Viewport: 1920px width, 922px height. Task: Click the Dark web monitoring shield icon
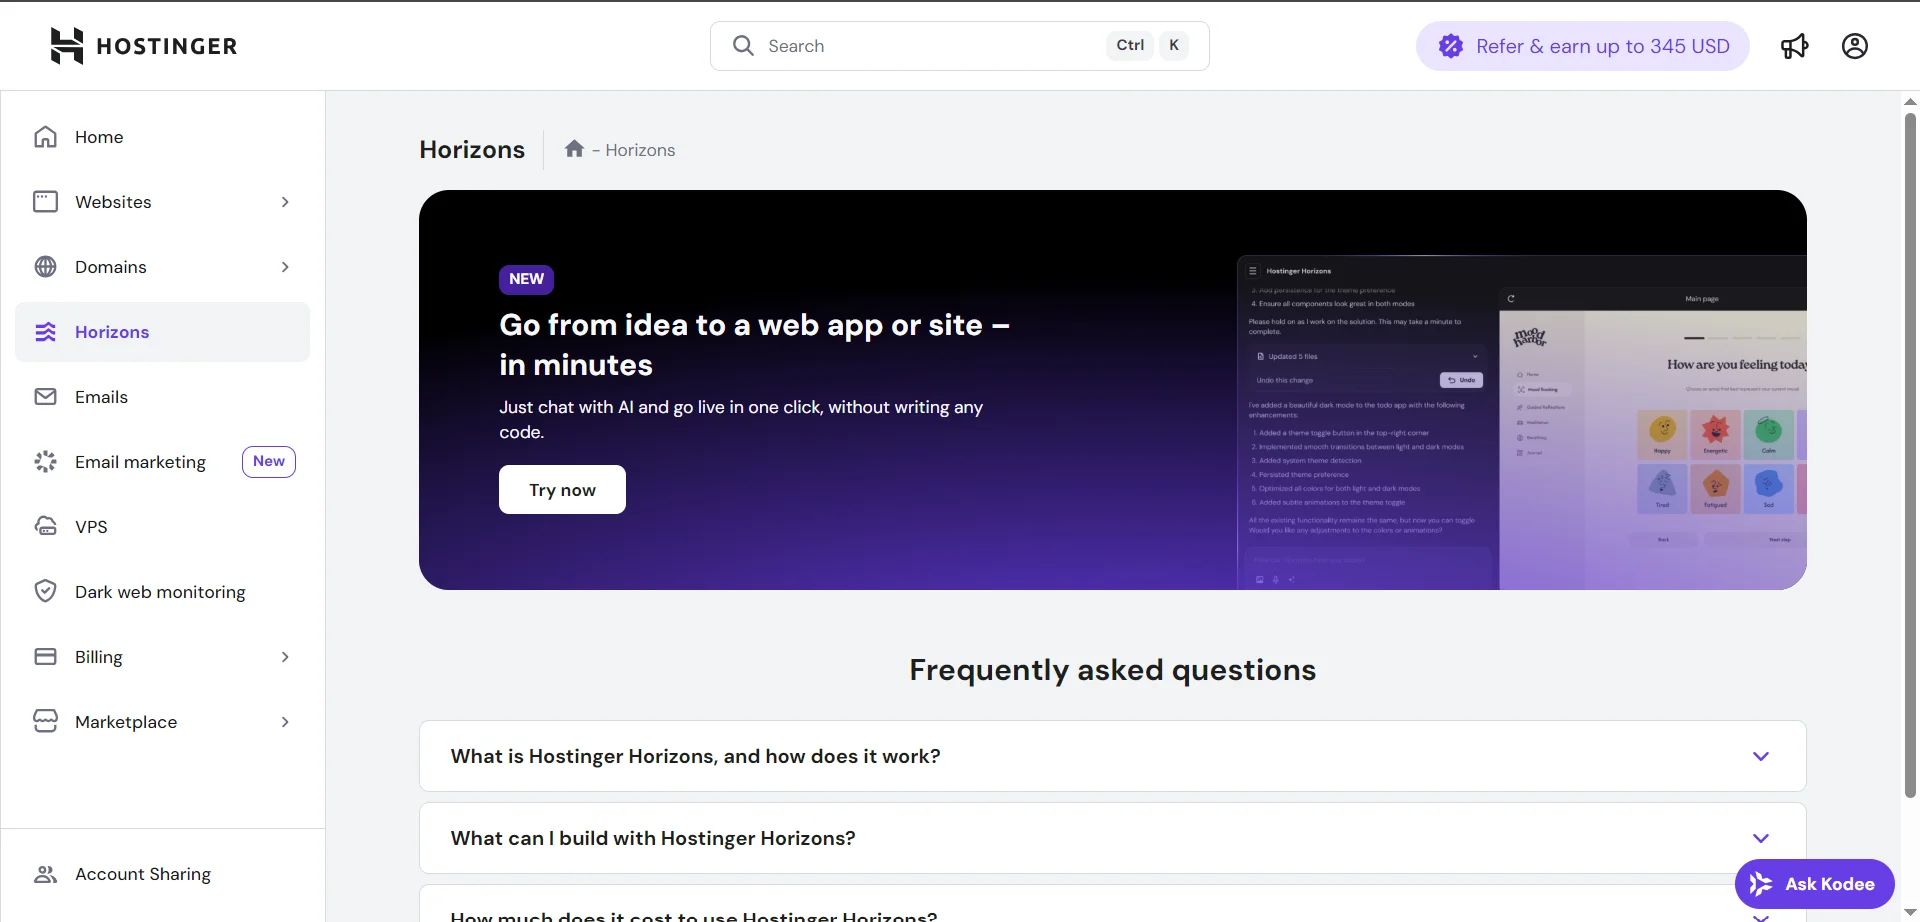[x=46, y=592]
